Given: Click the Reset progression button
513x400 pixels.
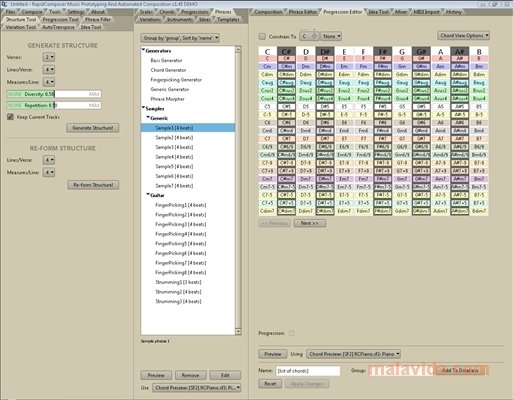Looking at the screenshot, I should tap(270, 384).
